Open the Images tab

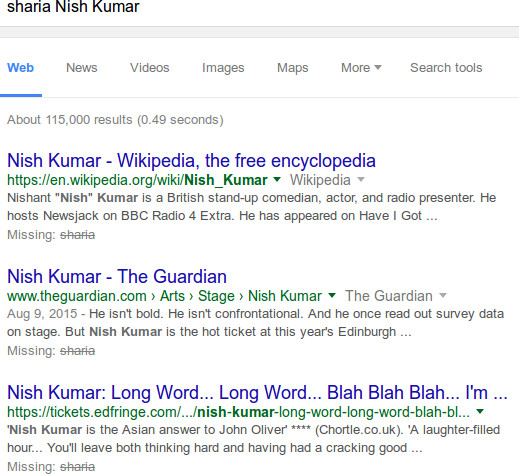(x=223, y=68)
